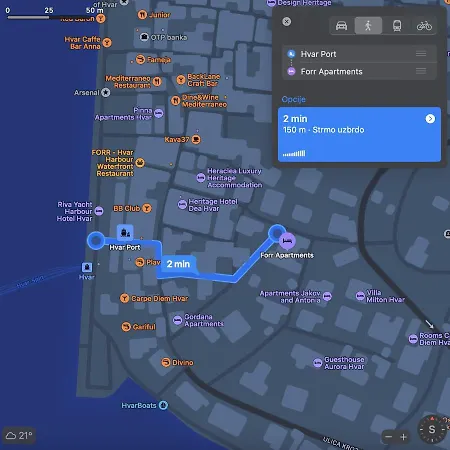Edit the Hvar Port start field
Screen dimensions: 450x450
[x=359, y=54]
